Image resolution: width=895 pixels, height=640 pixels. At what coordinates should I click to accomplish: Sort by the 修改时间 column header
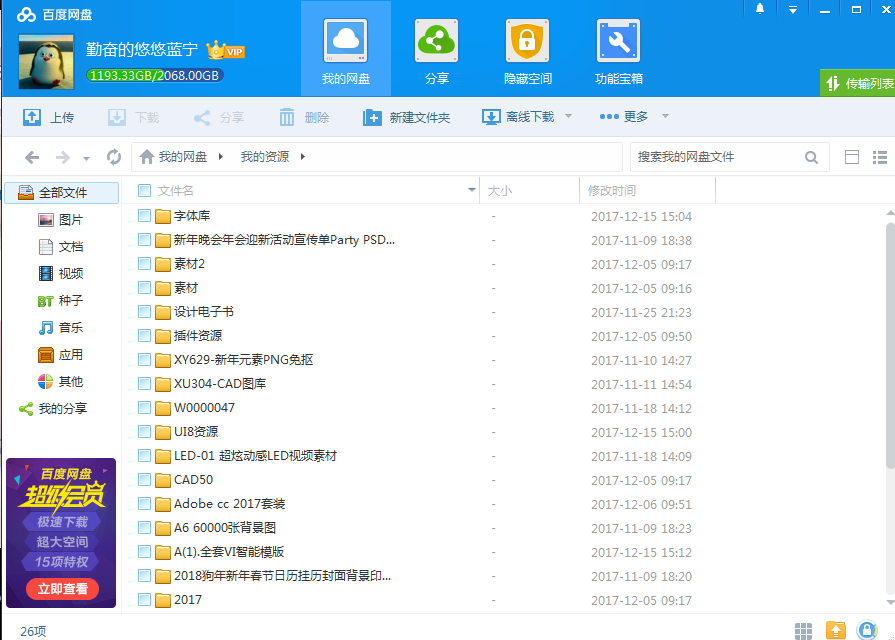click(x=647, y=190)
